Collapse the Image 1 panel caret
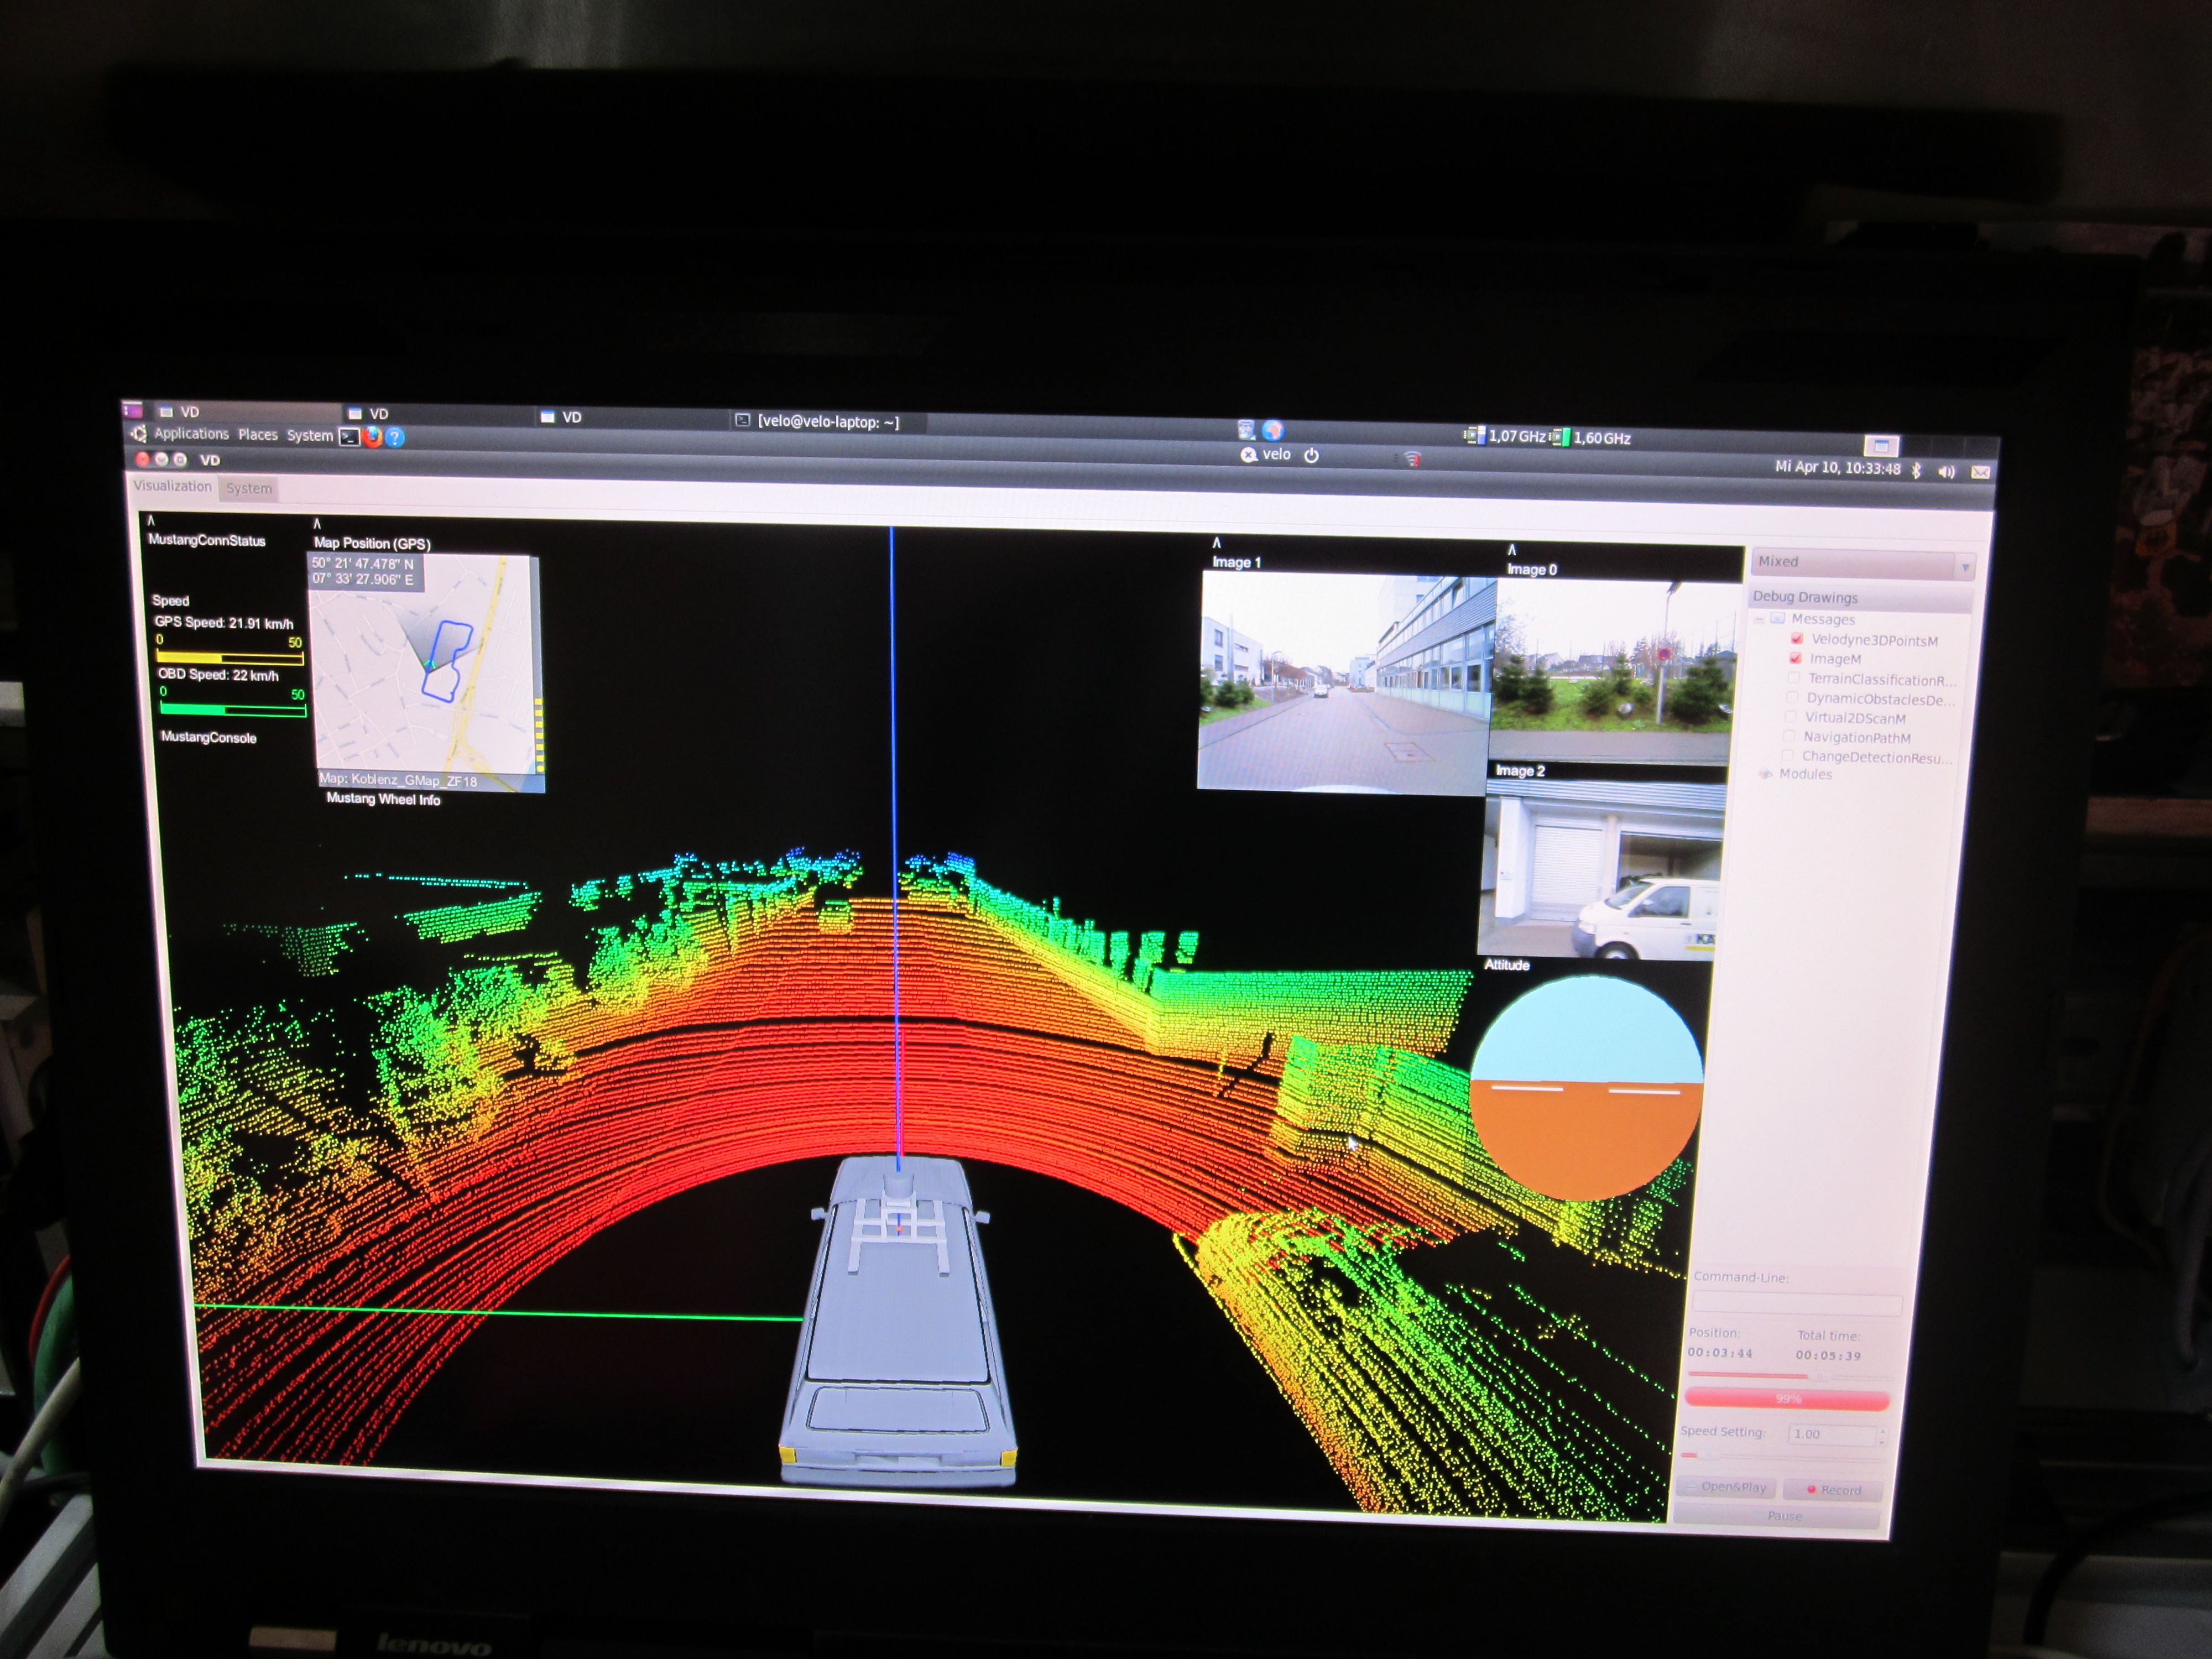 pos(1217,543)
